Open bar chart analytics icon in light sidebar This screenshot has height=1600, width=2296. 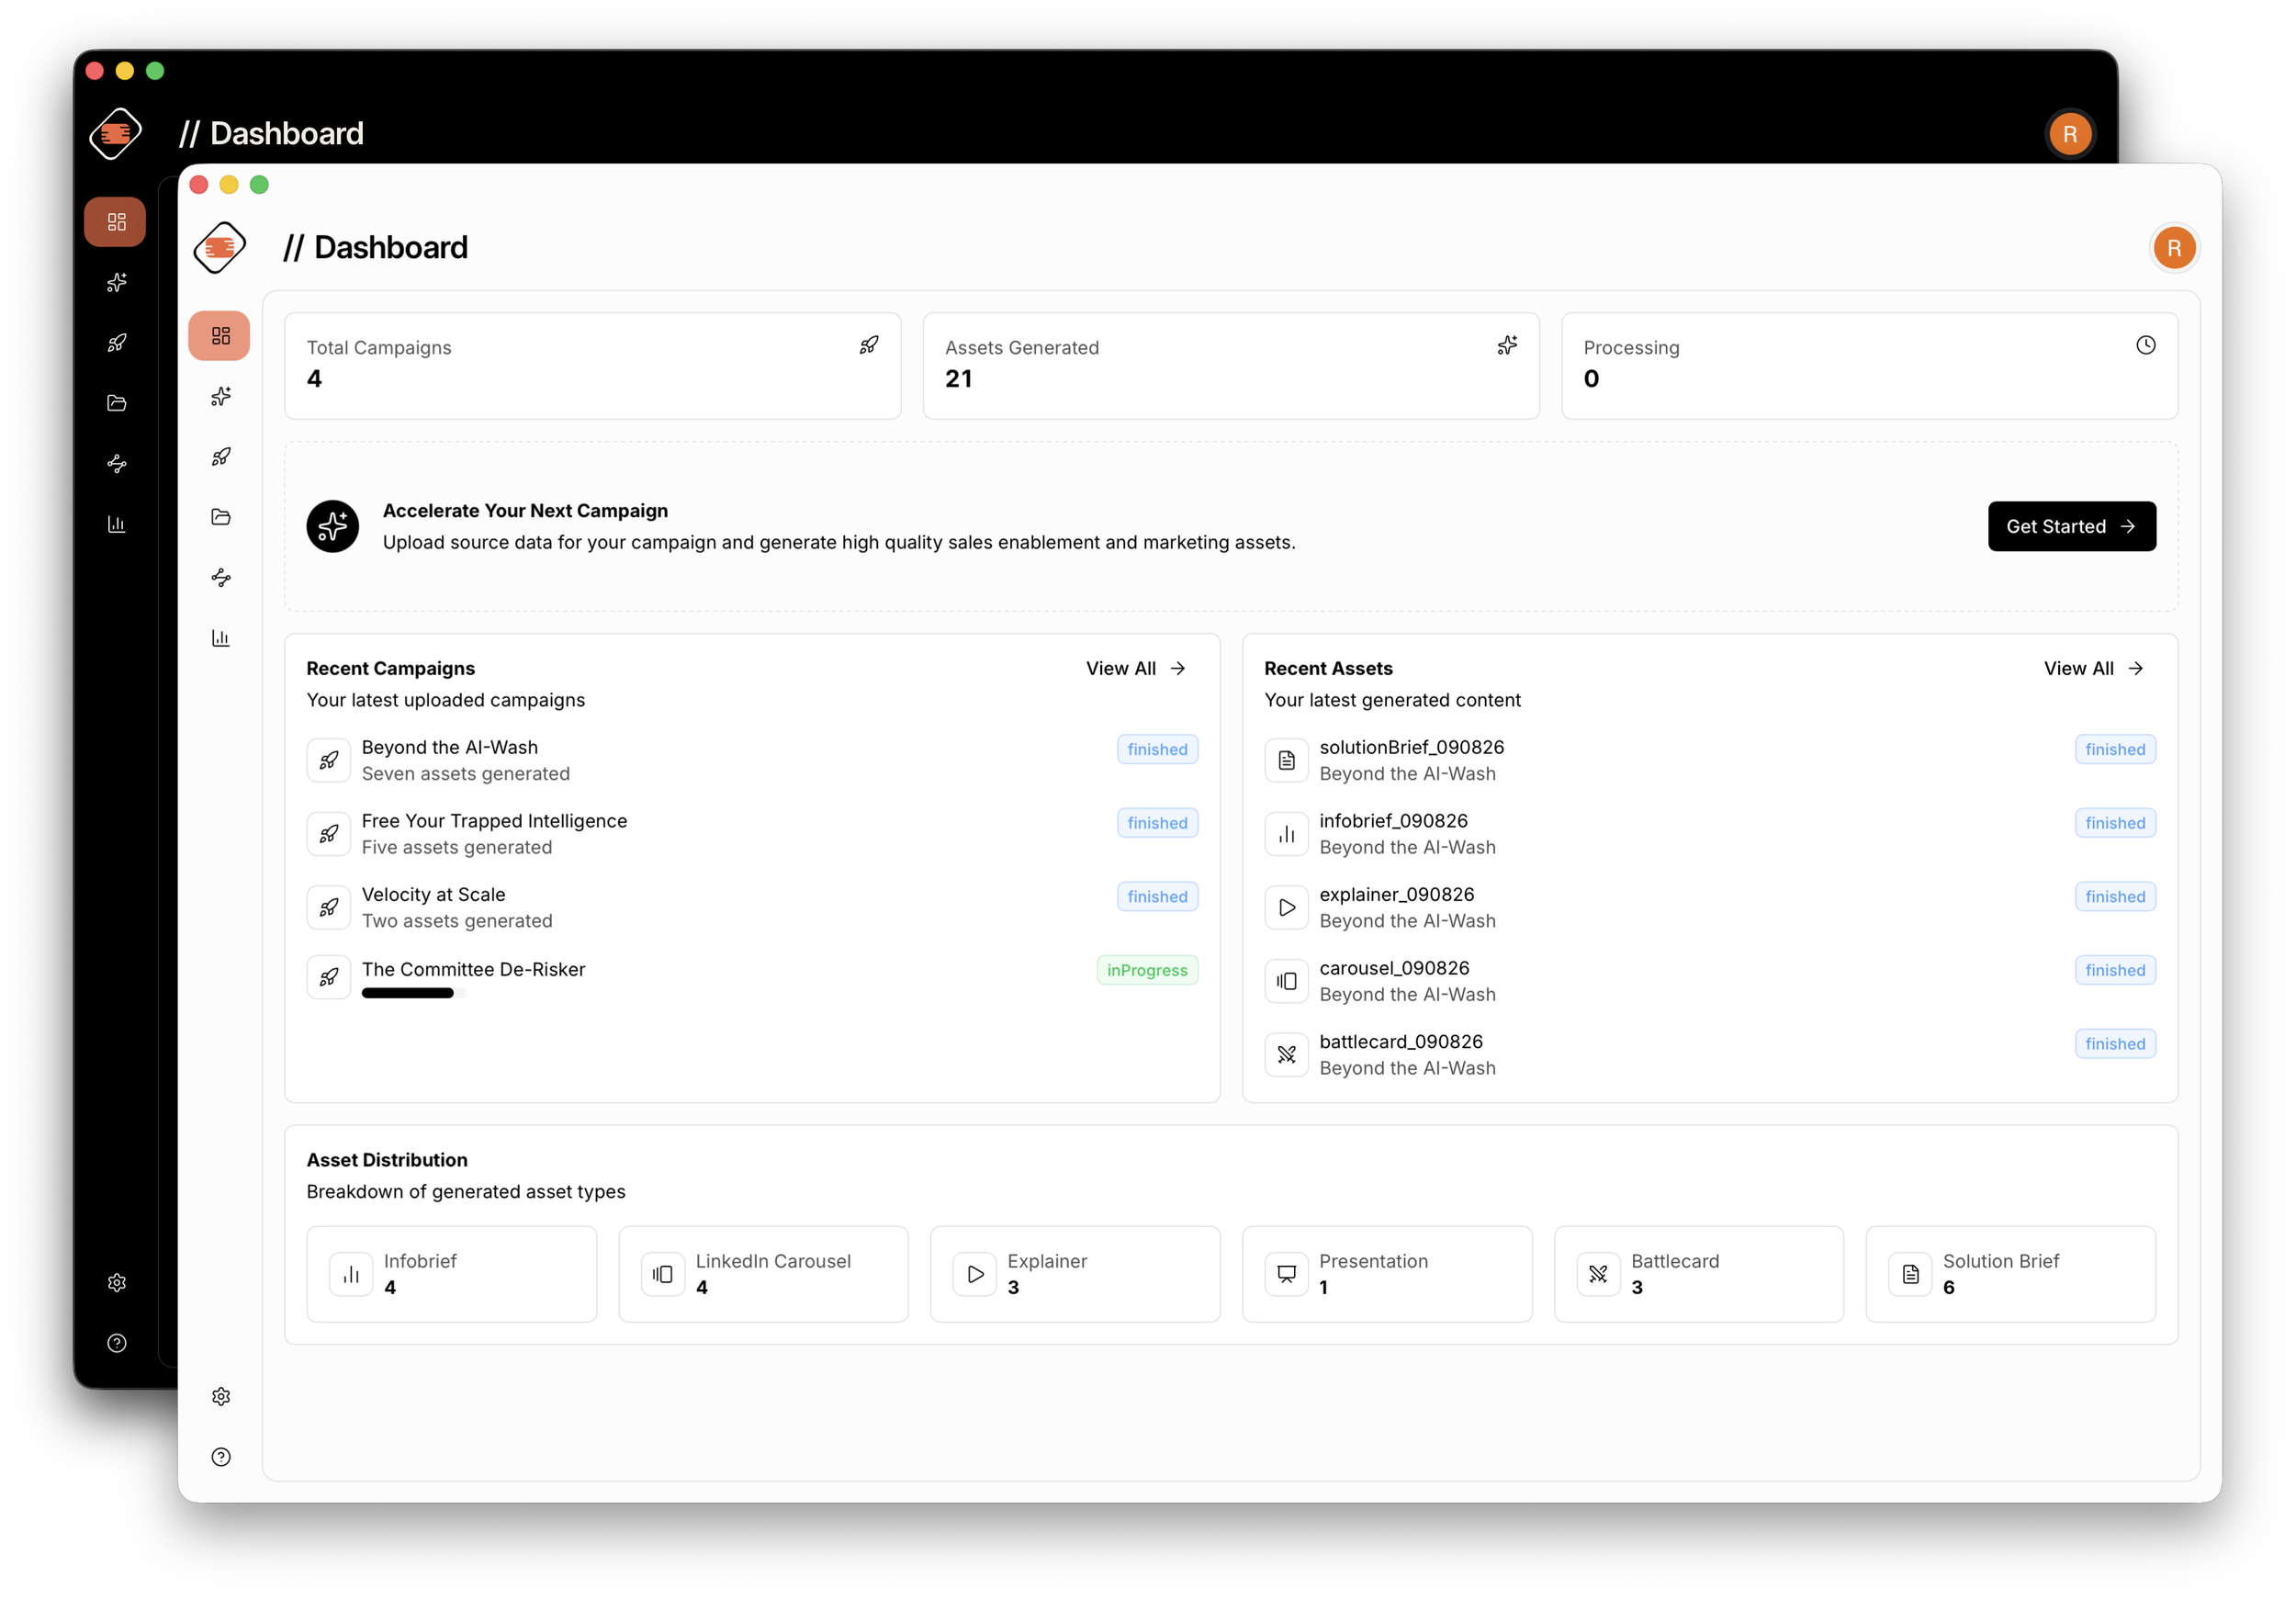tap(221, 638)
